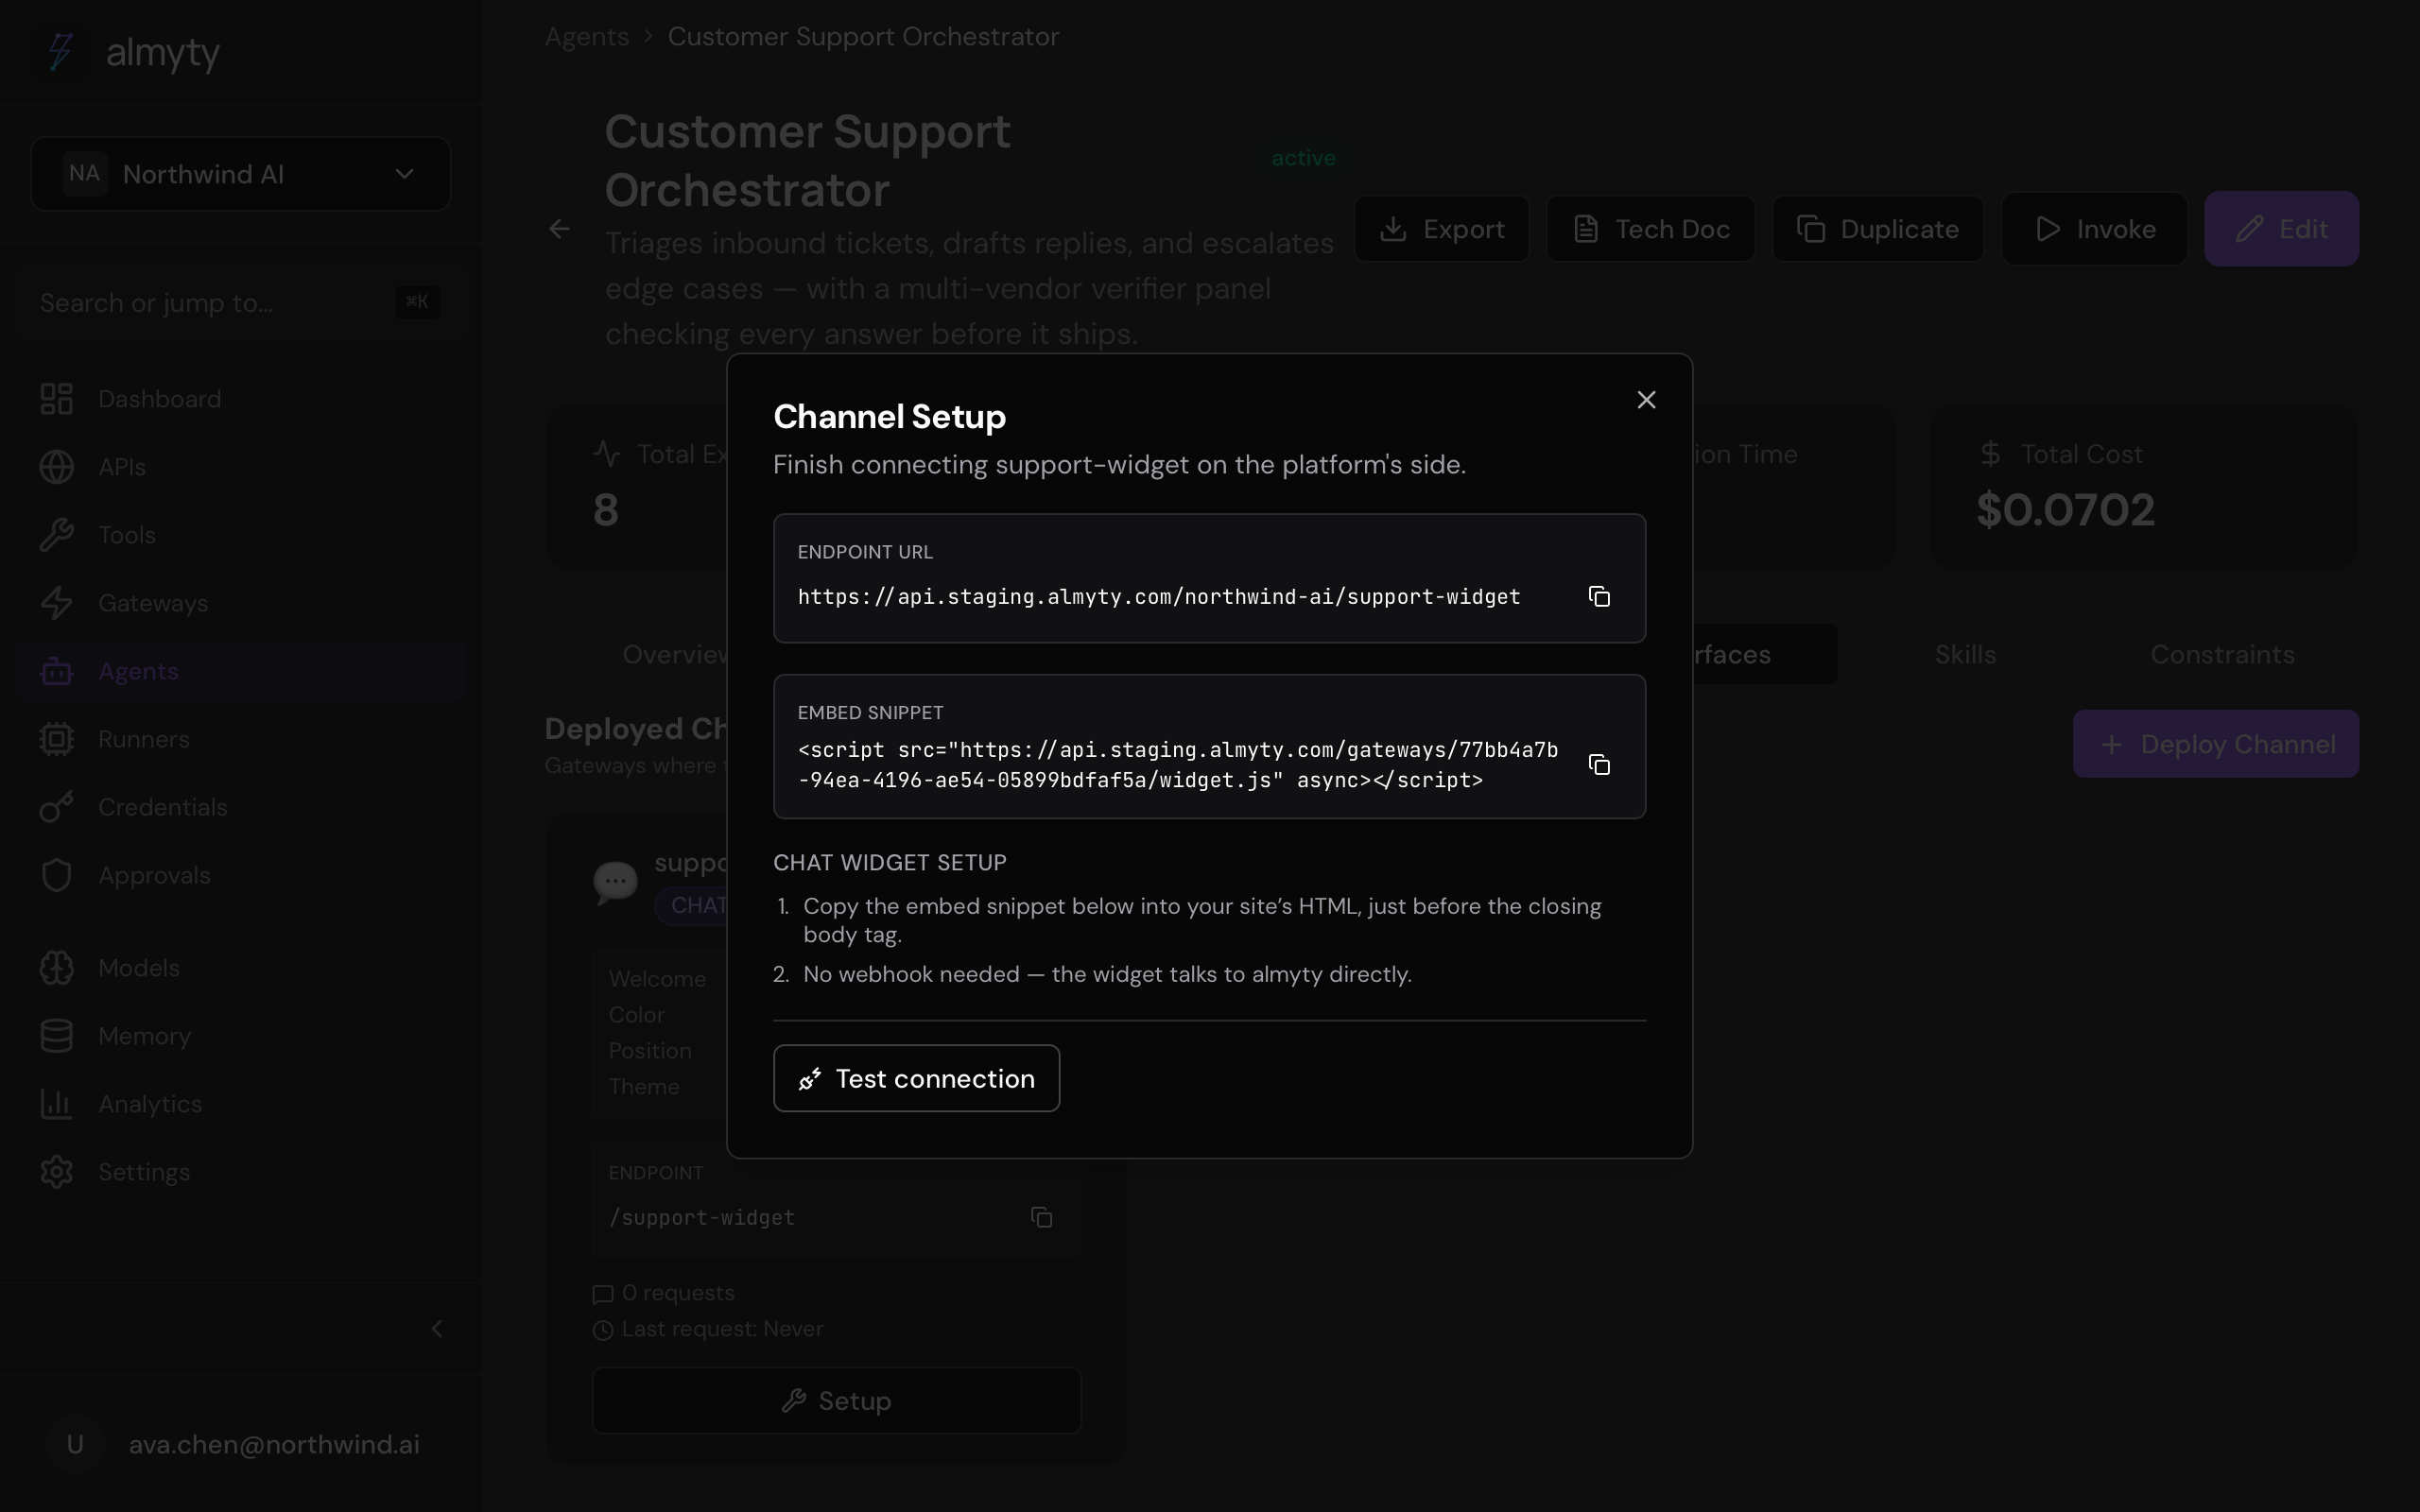
Task: Click the Approvals shield icon
Action: point(56,875)
